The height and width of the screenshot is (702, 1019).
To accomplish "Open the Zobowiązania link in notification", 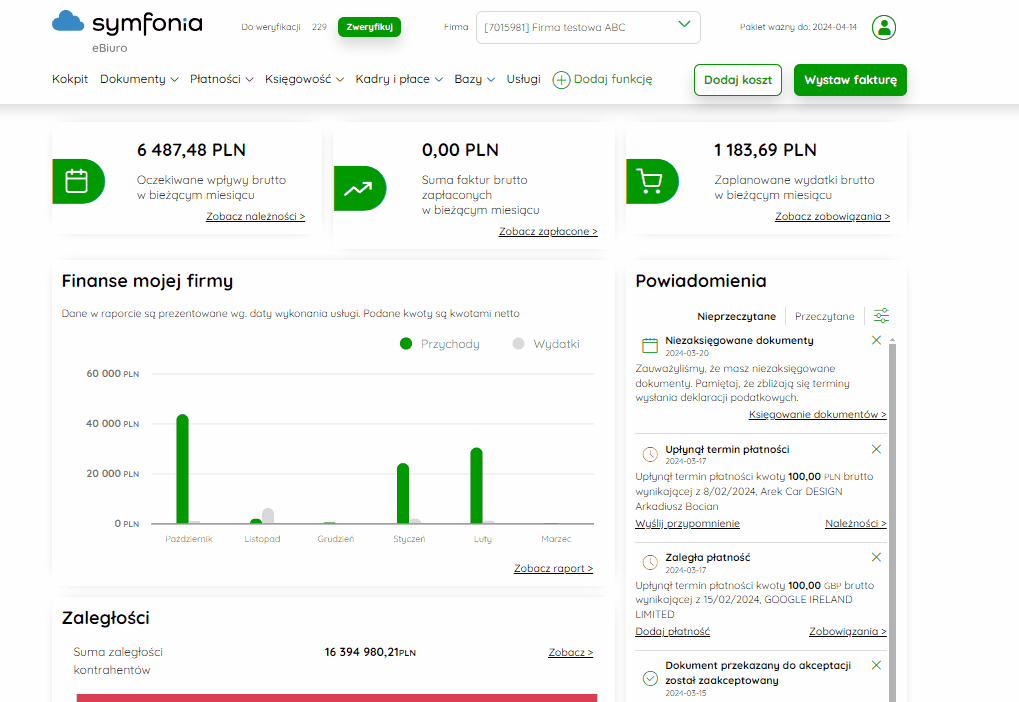I will click(x=847, y=631).
